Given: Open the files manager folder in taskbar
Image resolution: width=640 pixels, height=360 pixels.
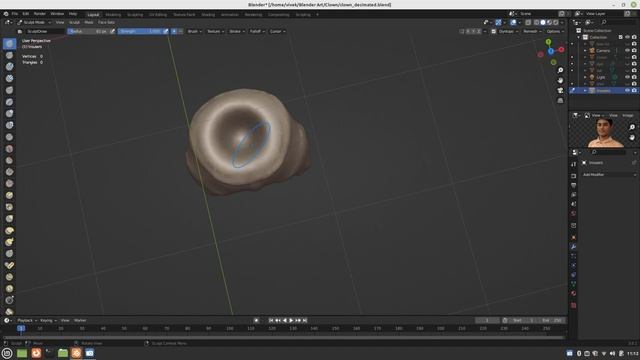Looking at the screenshot, I should 63,353.
